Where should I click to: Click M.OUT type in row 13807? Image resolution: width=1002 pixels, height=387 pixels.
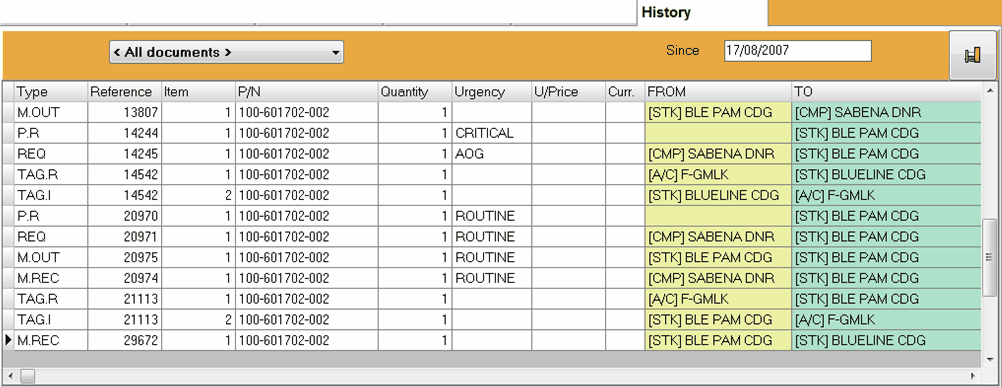point(50,112)
